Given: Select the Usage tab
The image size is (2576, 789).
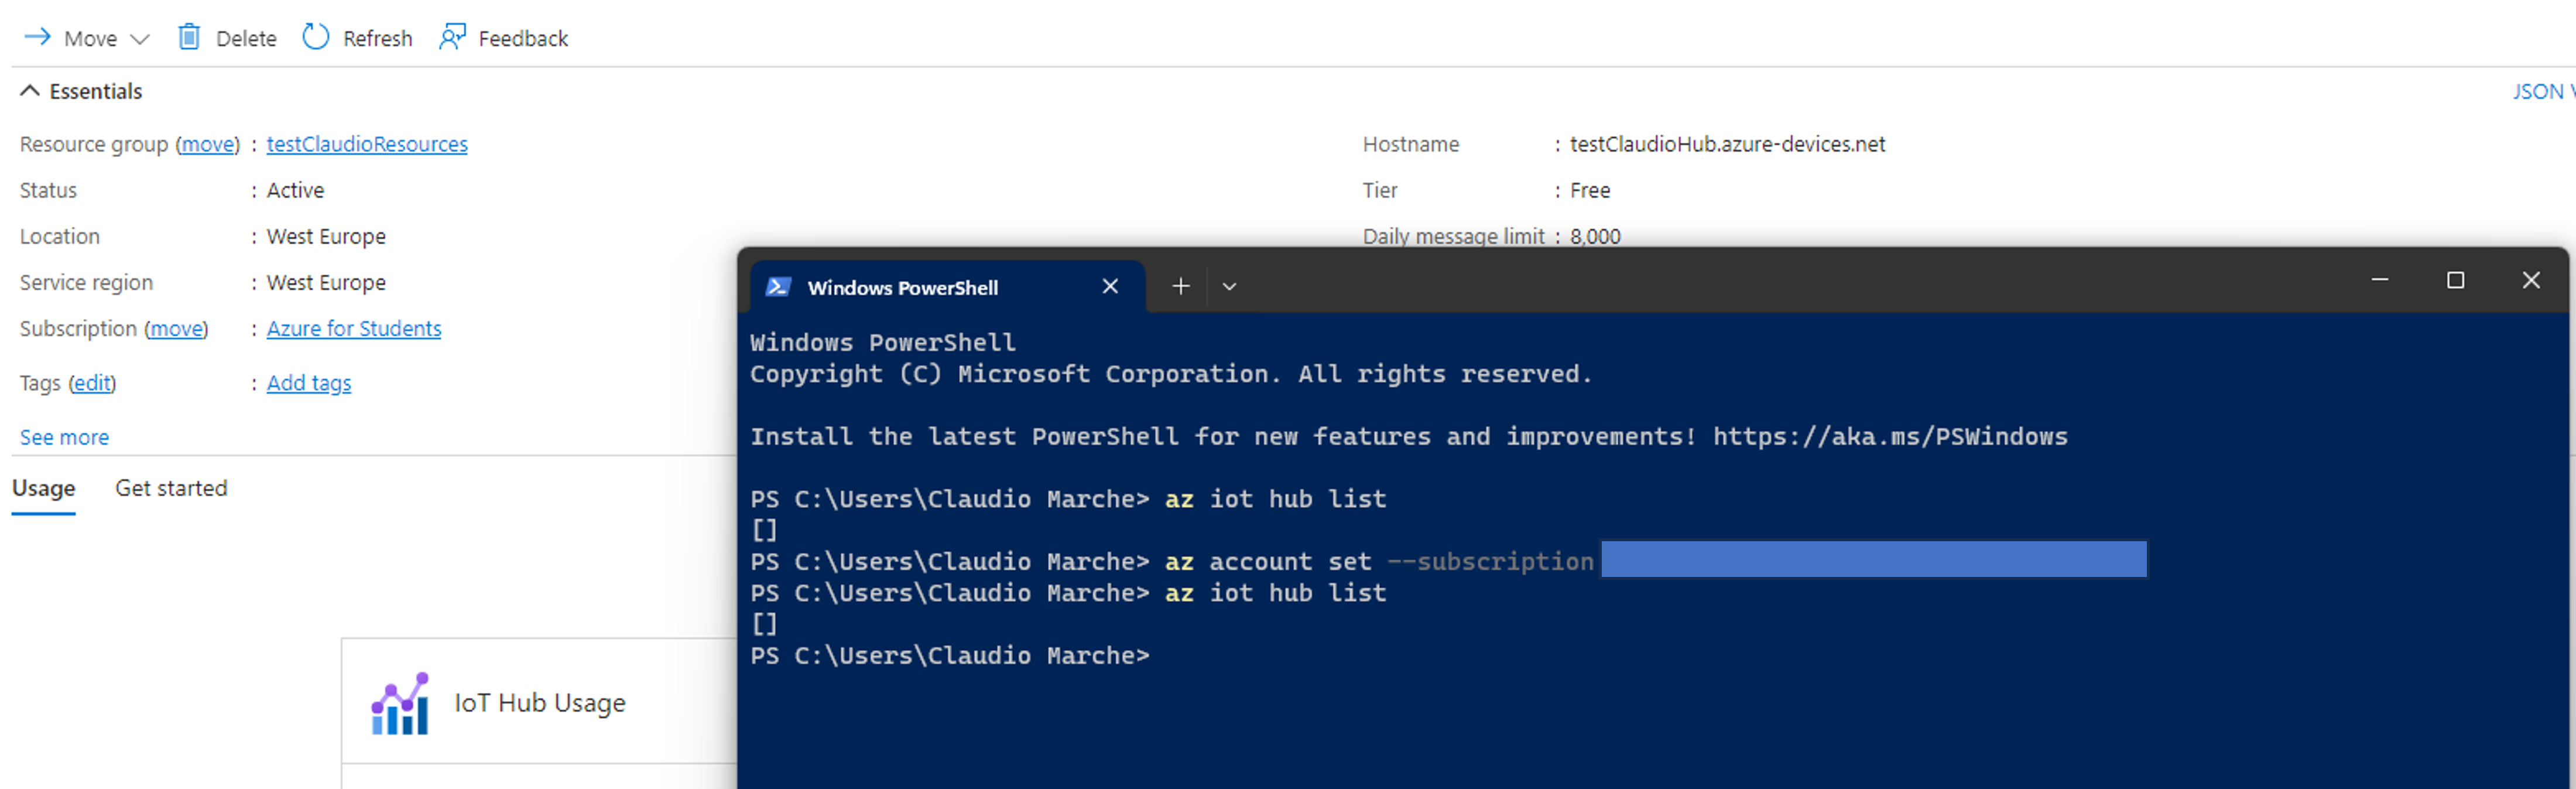Looking at the screenshot, I should tap(43, 488).
